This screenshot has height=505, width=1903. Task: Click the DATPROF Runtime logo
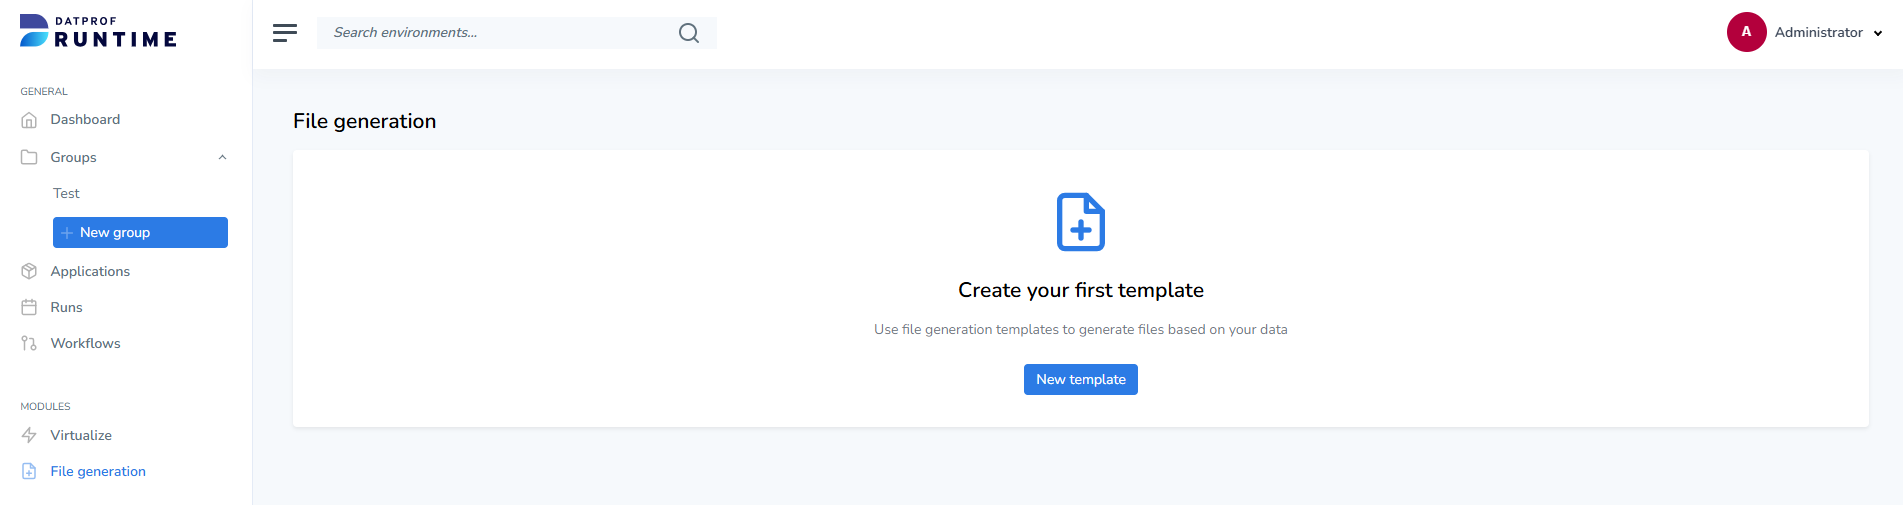point(98,32)
